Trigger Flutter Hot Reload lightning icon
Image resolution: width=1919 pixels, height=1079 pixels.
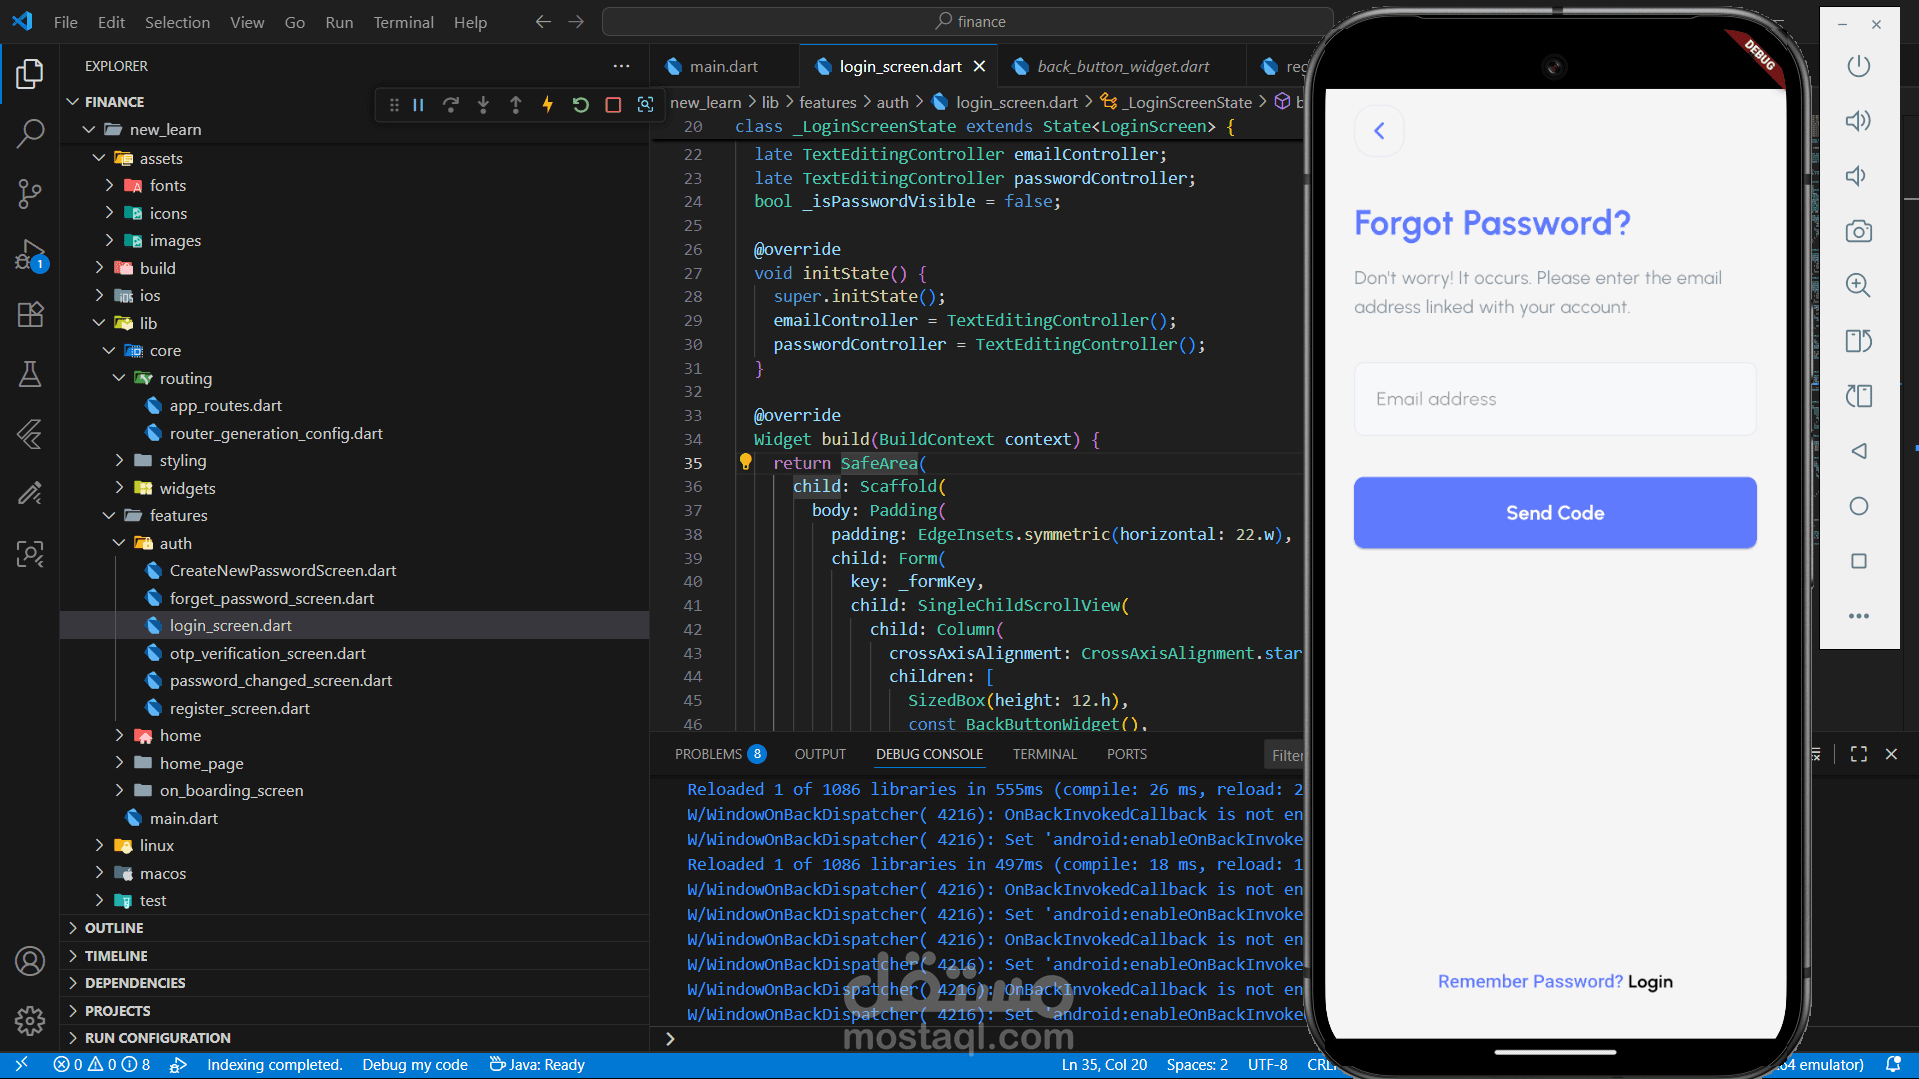click(547, 105)
